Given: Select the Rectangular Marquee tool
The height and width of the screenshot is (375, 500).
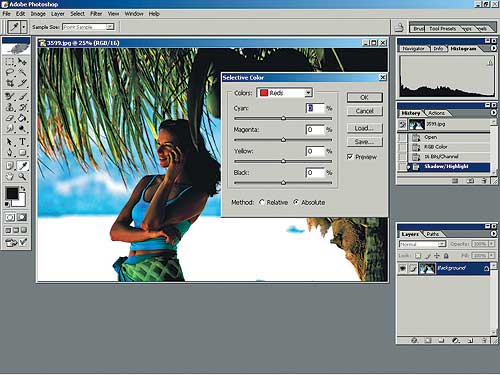Looking at the screenshot, I should [10, 62].
